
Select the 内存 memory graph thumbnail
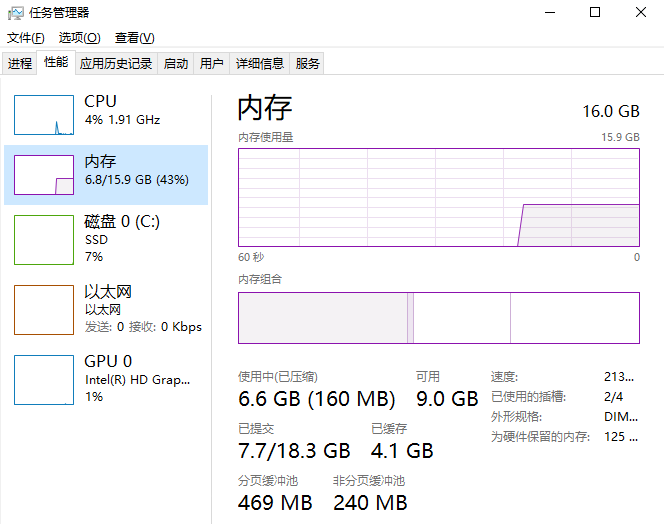click(44, 175)
